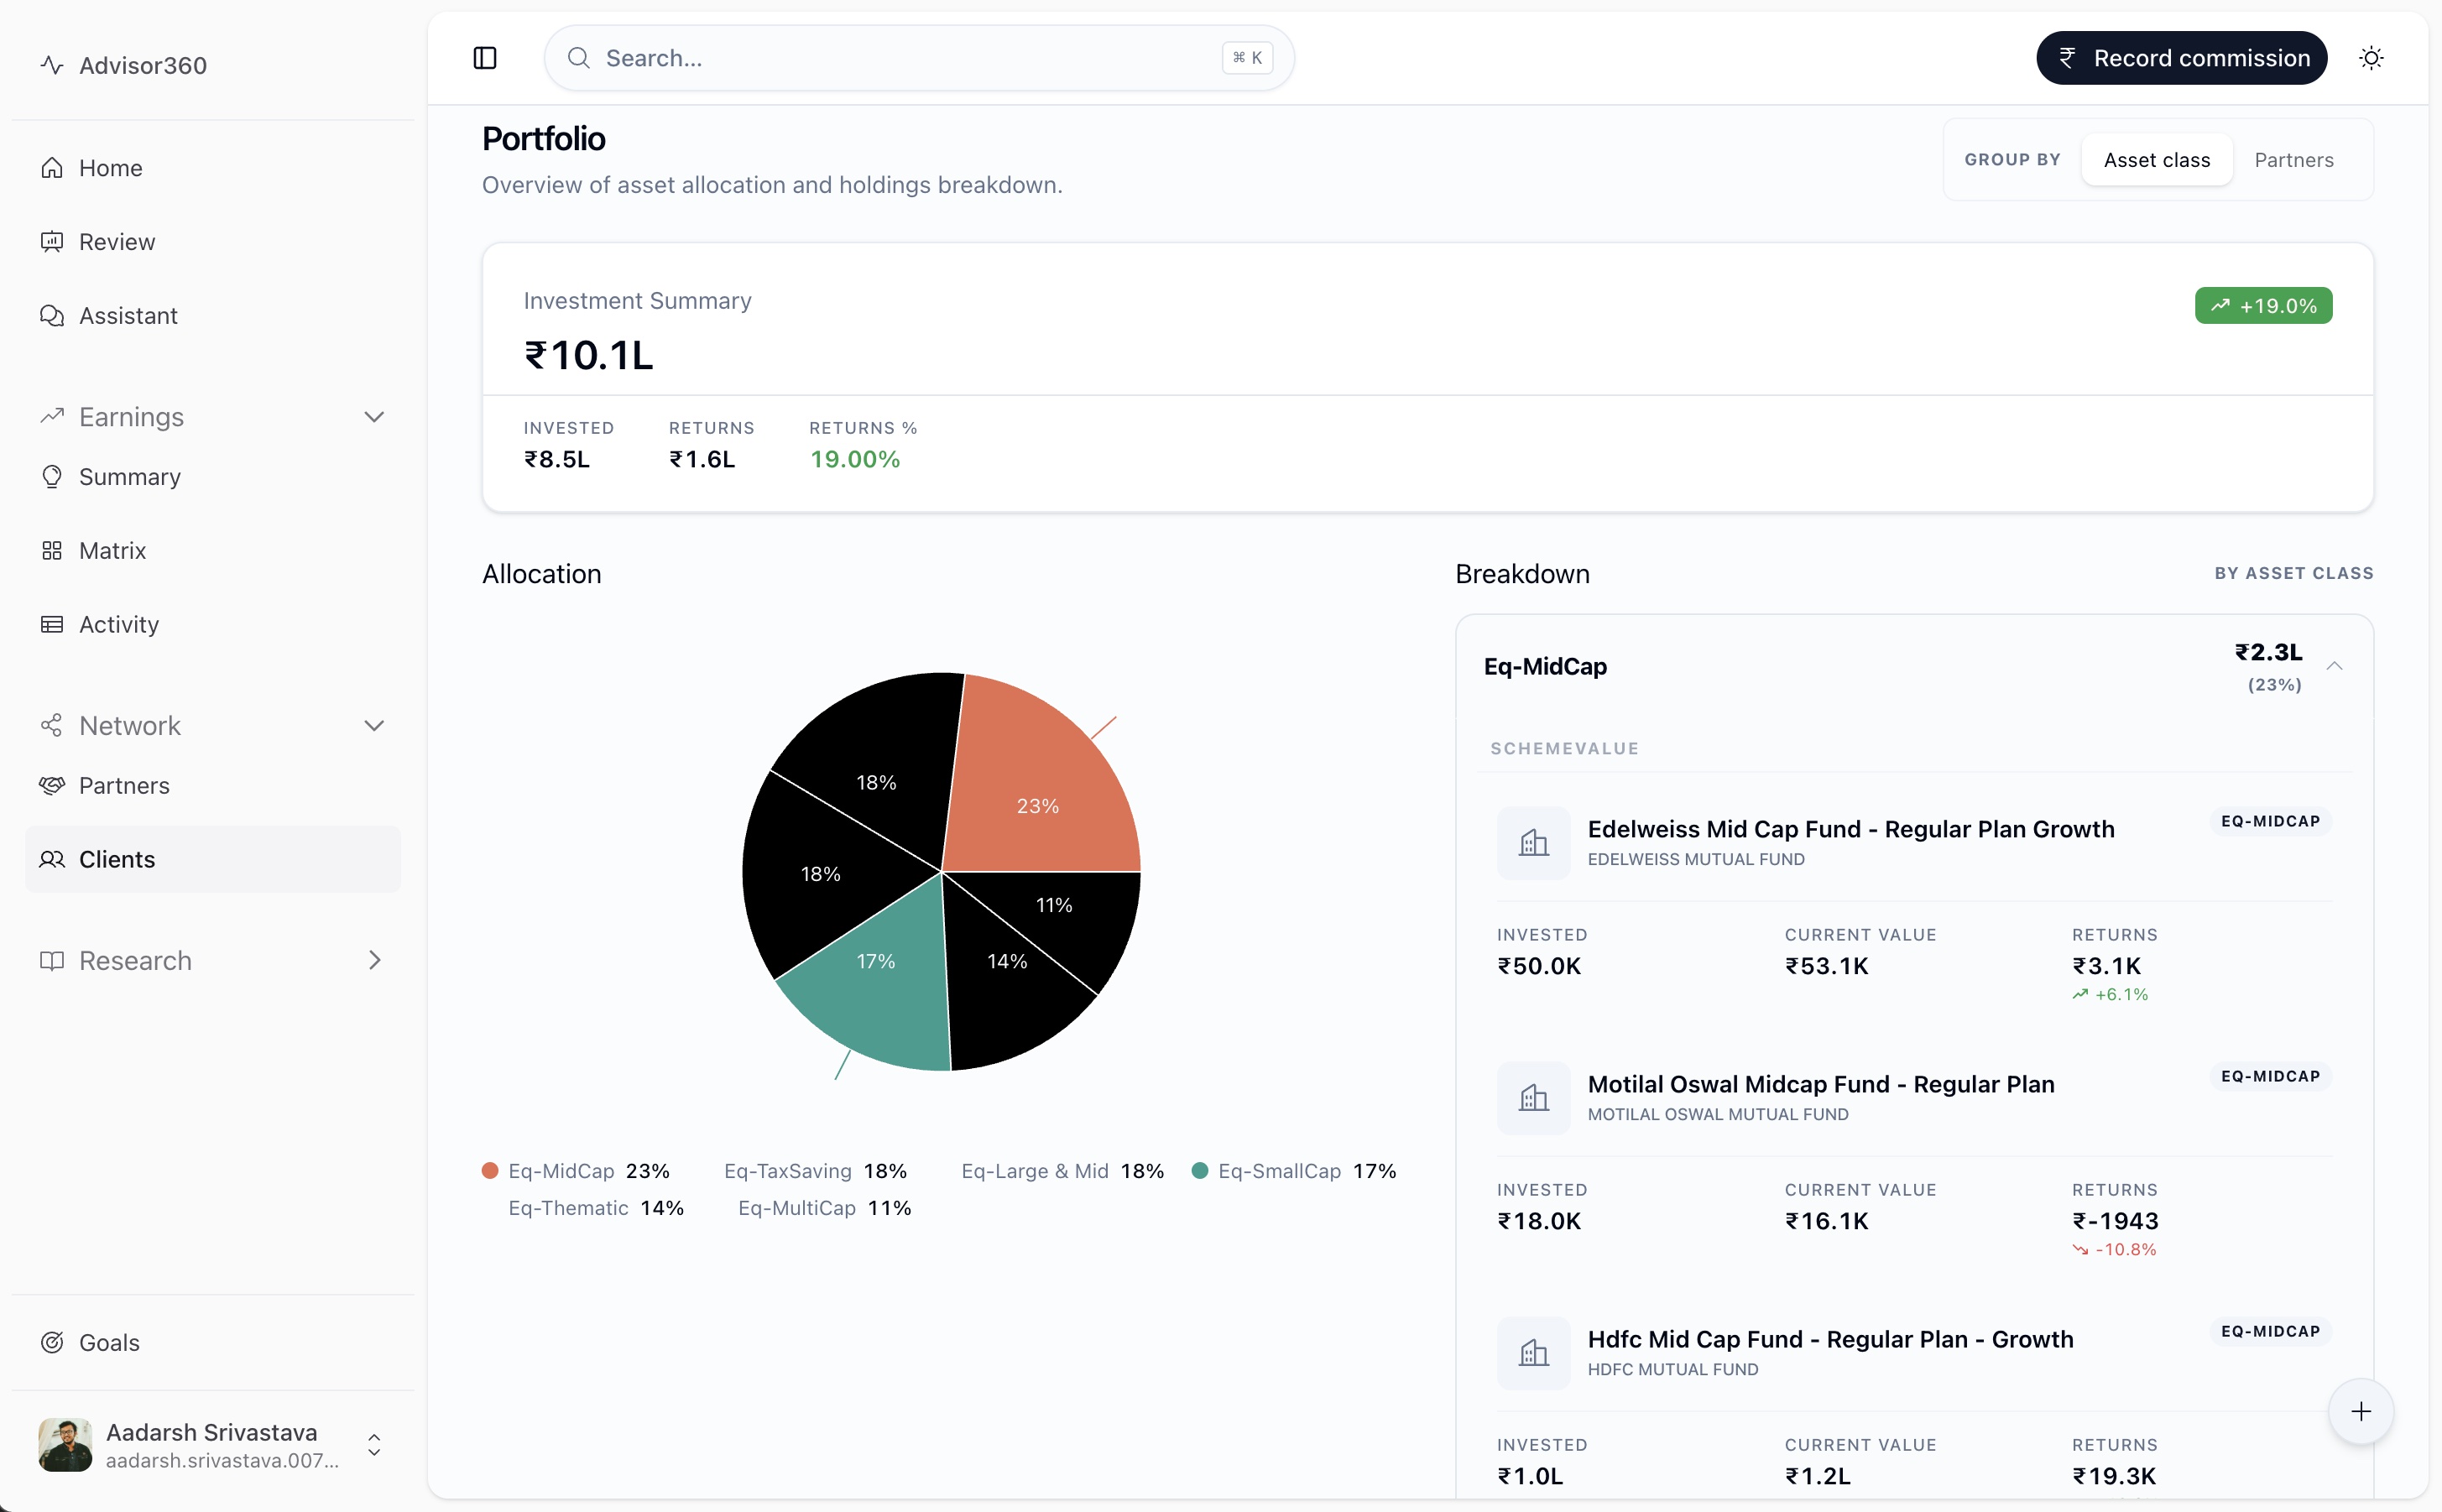
Task: Toggle the light/dark theme sun icon
Action: [x=2371, y=58]
